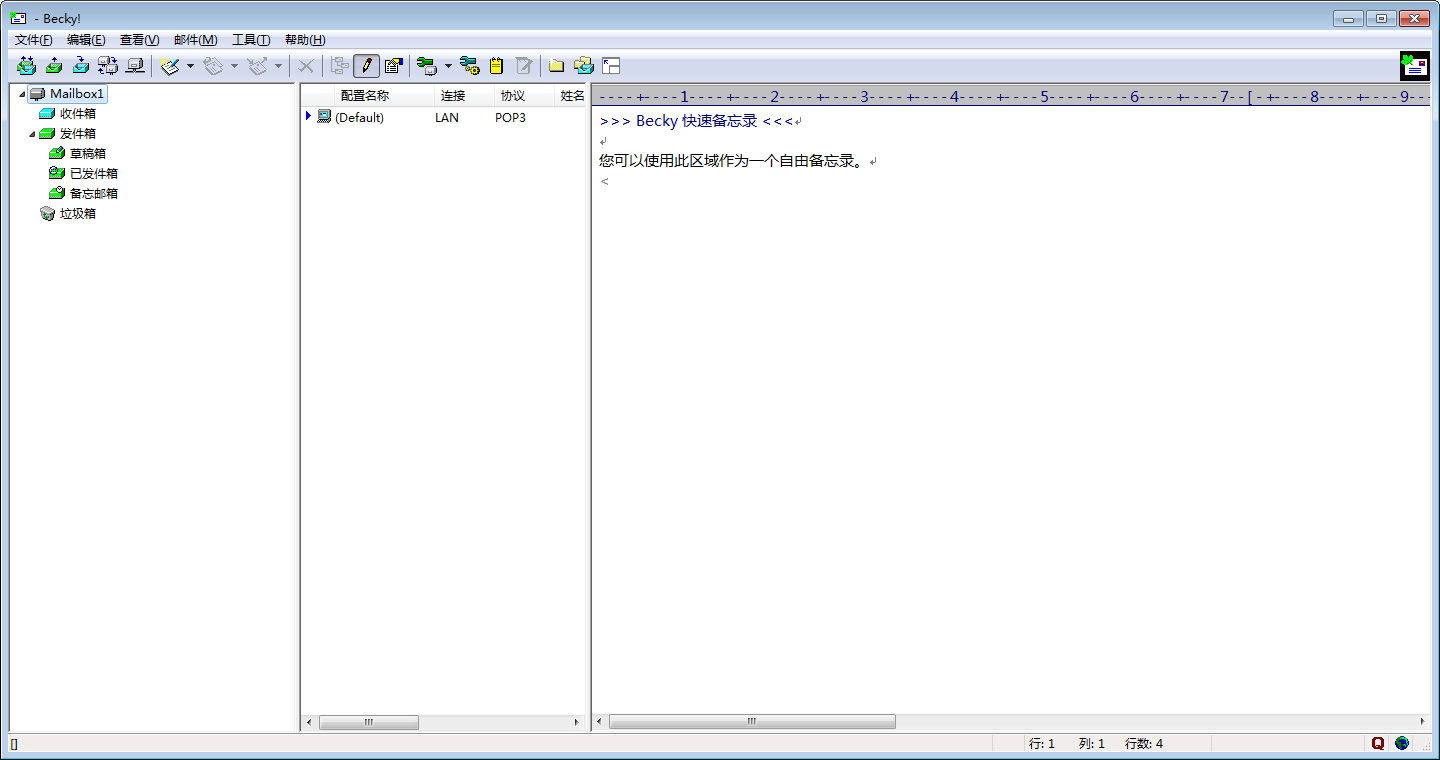The image size is (1440, 760).
Task: Create a new folder with the yellow folder icon
Action: 556,66
